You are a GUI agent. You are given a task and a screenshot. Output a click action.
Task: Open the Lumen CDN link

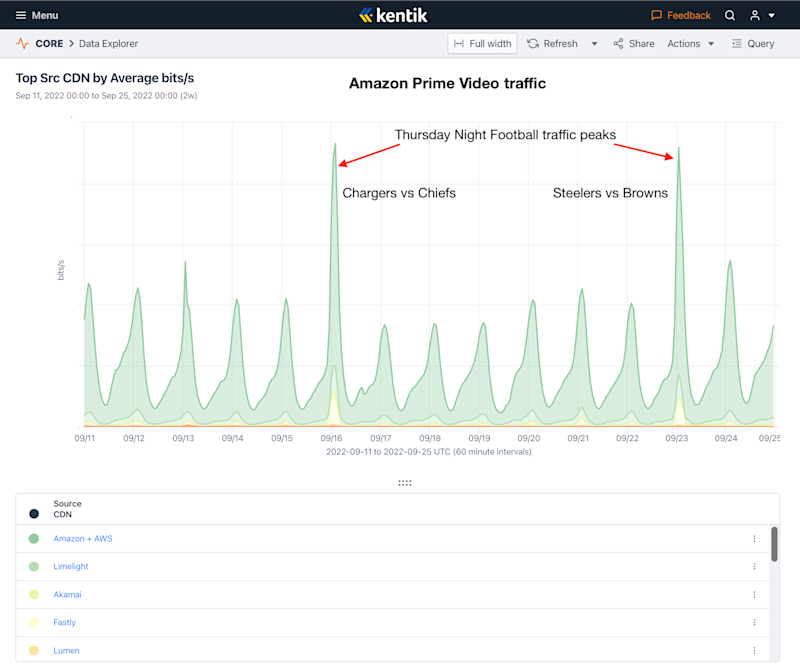click(x=66, y=650)
